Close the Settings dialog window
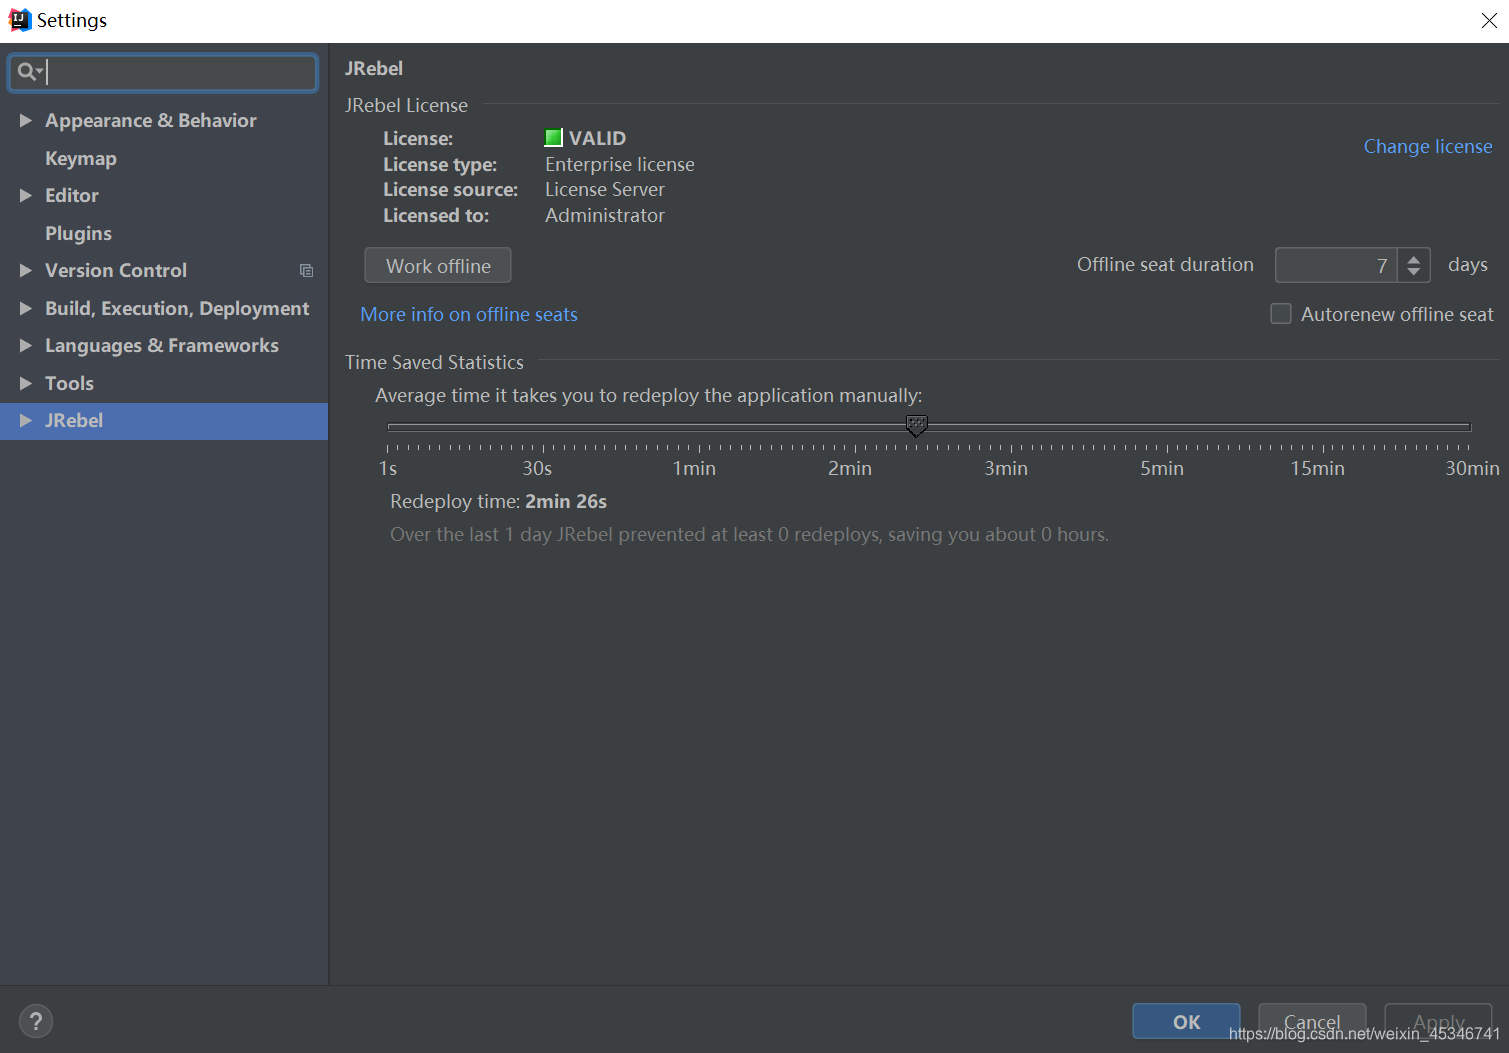 (x=1488, y=21)
